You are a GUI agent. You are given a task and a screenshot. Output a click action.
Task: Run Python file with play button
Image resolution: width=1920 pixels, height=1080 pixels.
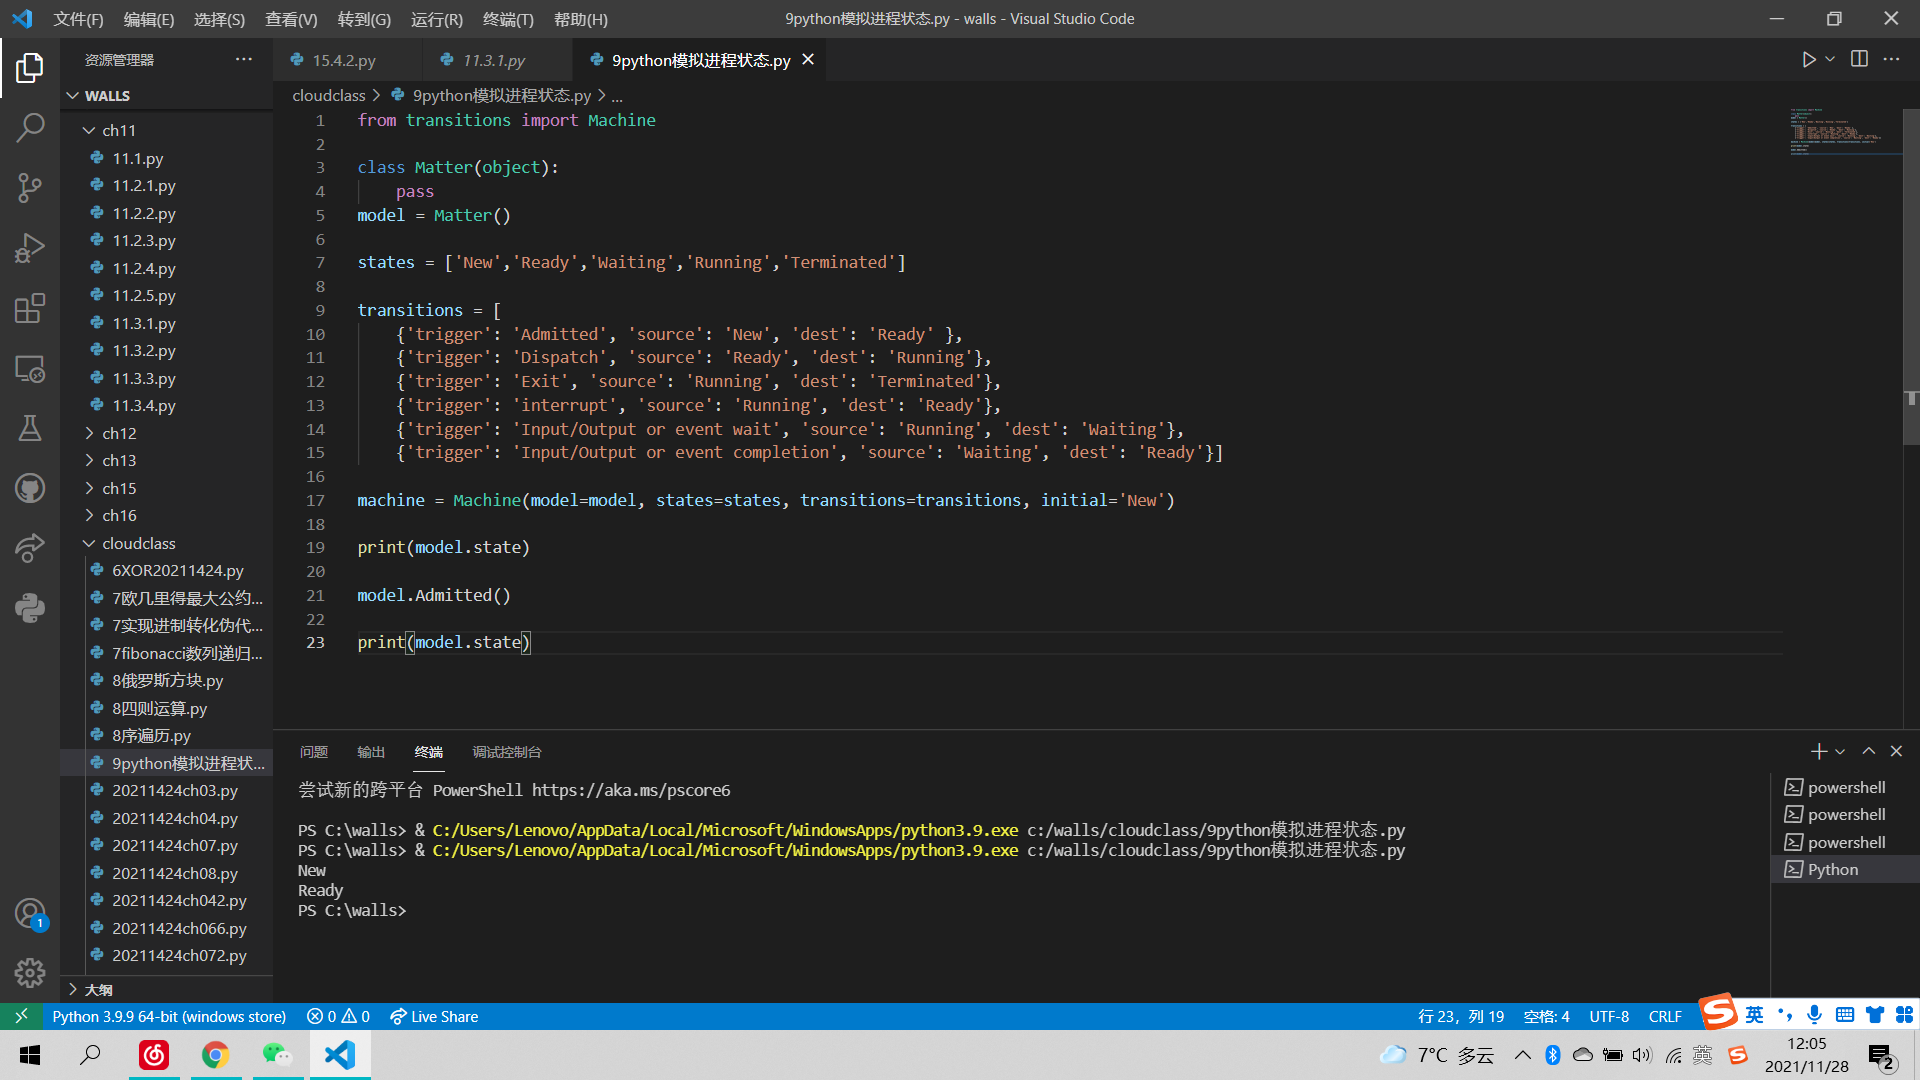(1808, 60)
